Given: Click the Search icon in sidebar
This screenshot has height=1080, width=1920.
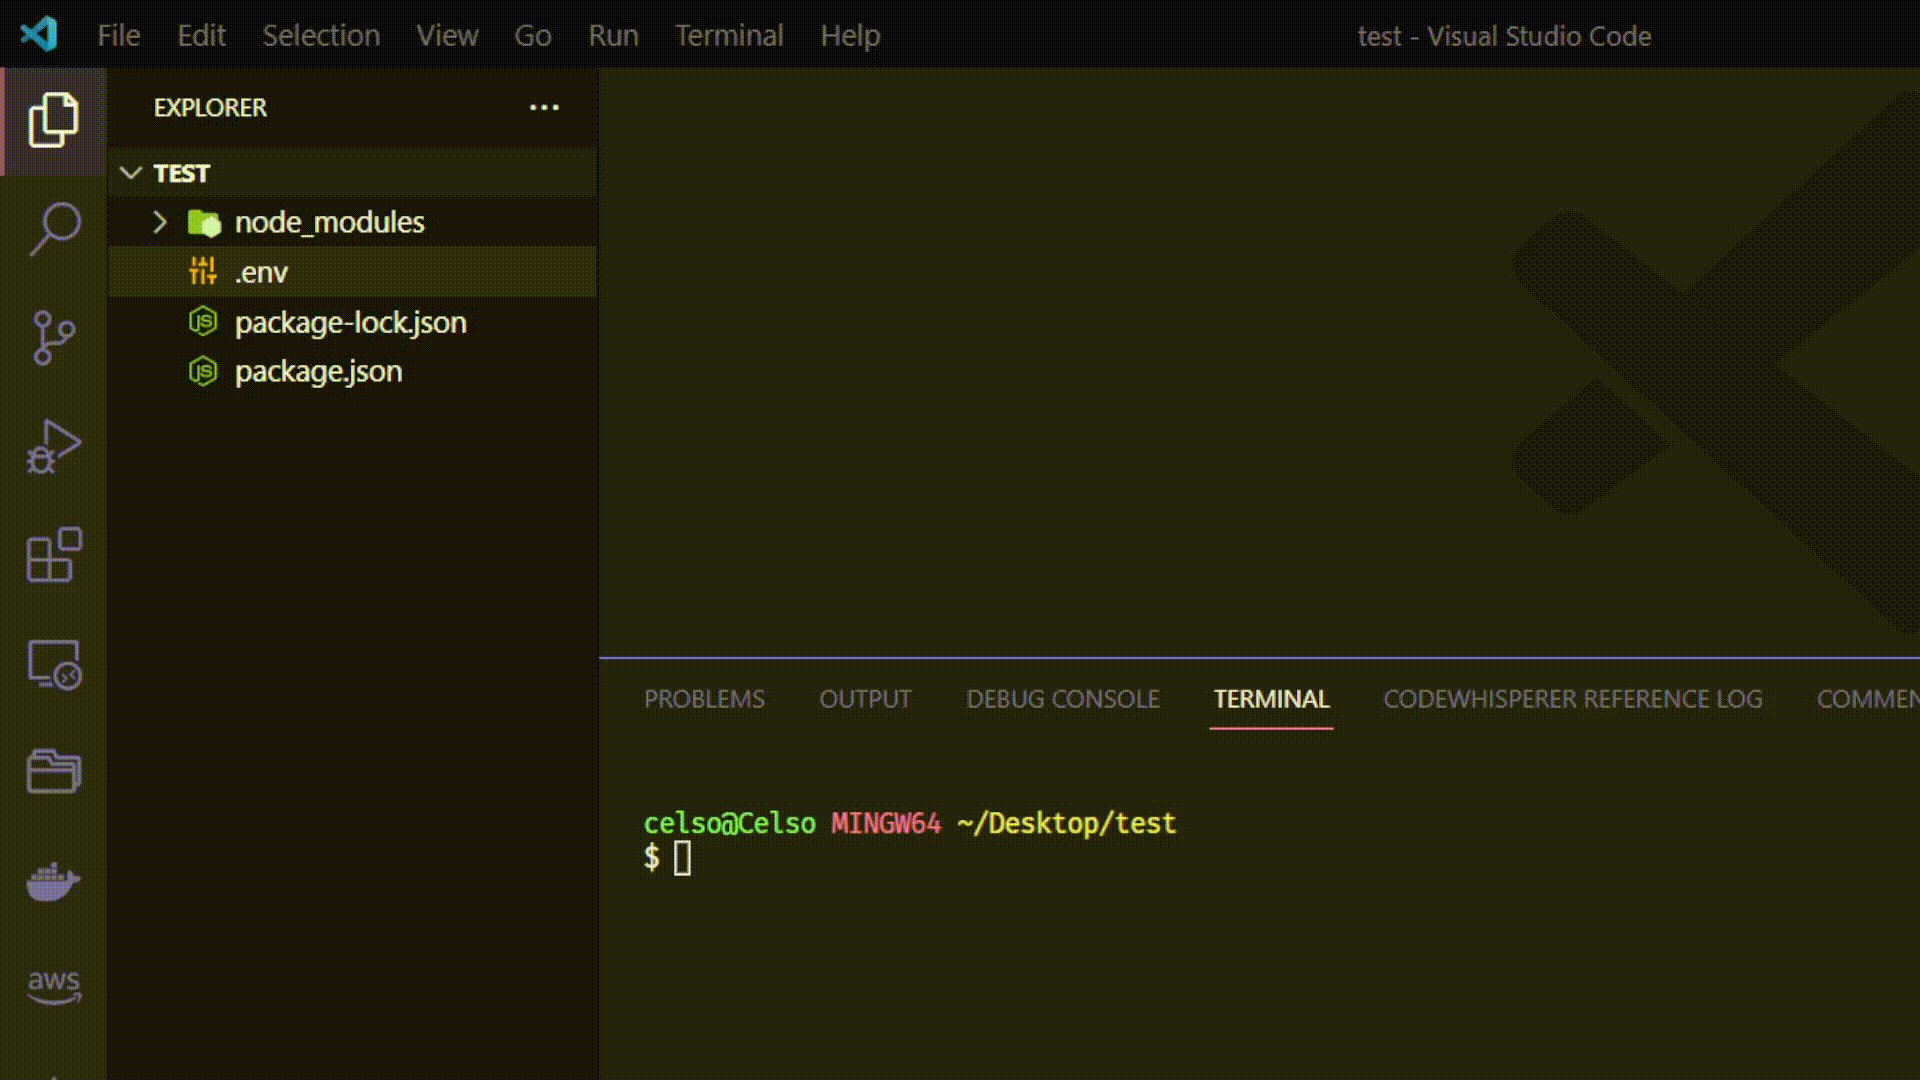Looking at the screenshot, I should click(x=54, y=227).
